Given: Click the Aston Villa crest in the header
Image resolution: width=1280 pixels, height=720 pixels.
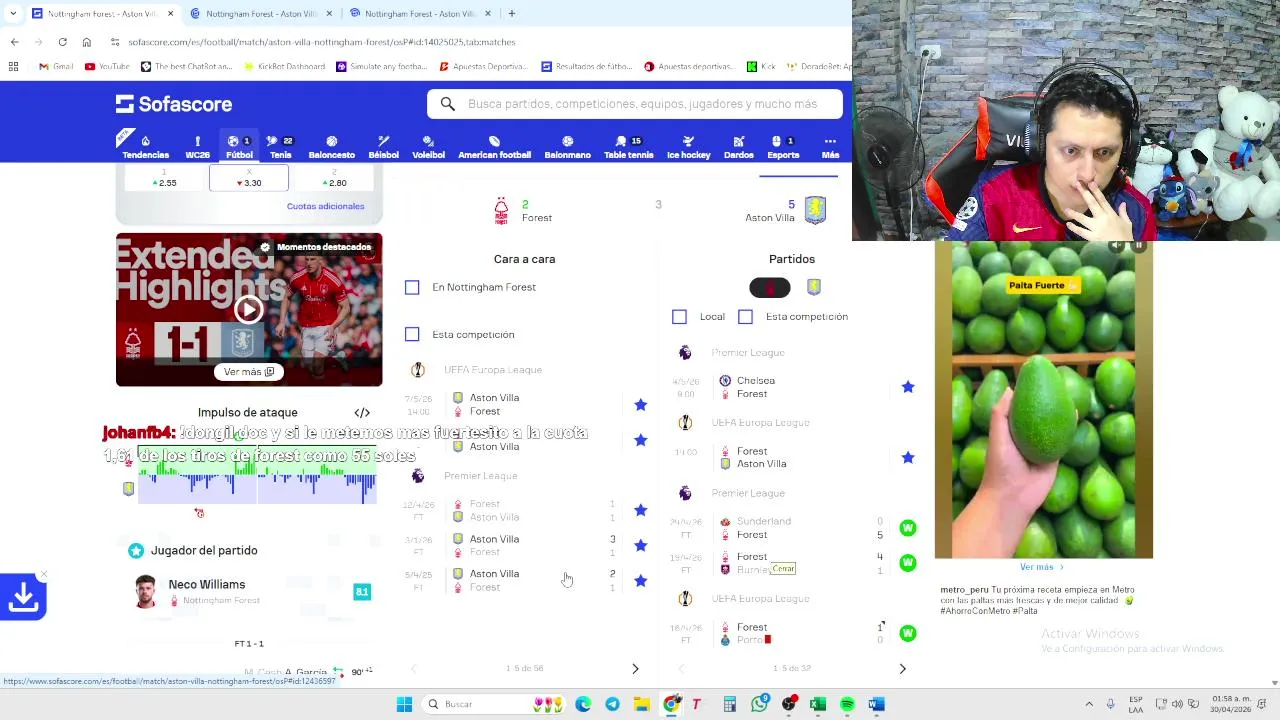Looking at the screenshot, I should pyautogui.click(x=815, y=210).
